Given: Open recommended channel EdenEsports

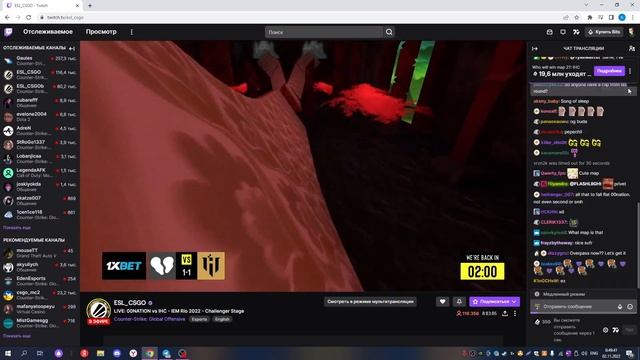Looking at the screenshot, I should click(40, 281).
